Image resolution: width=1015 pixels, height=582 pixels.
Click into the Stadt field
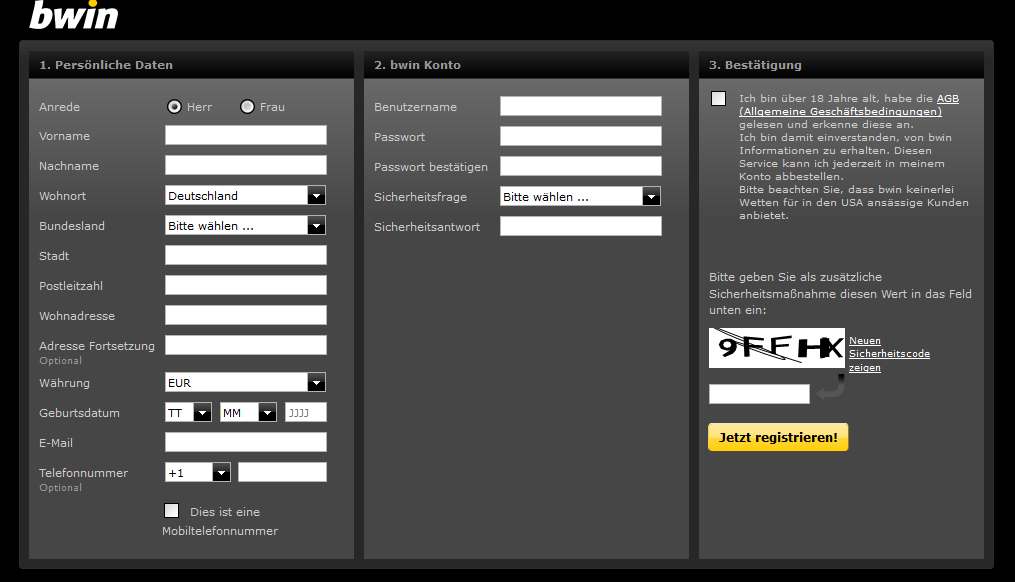point(246,255)
